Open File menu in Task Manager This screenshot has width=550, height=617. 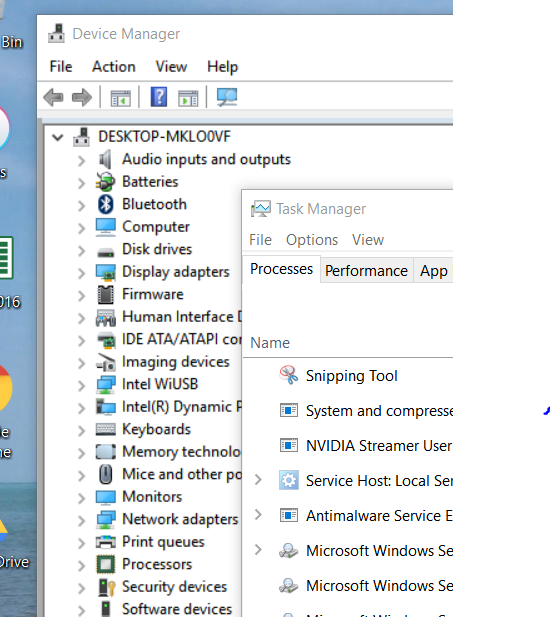[260, 240]
